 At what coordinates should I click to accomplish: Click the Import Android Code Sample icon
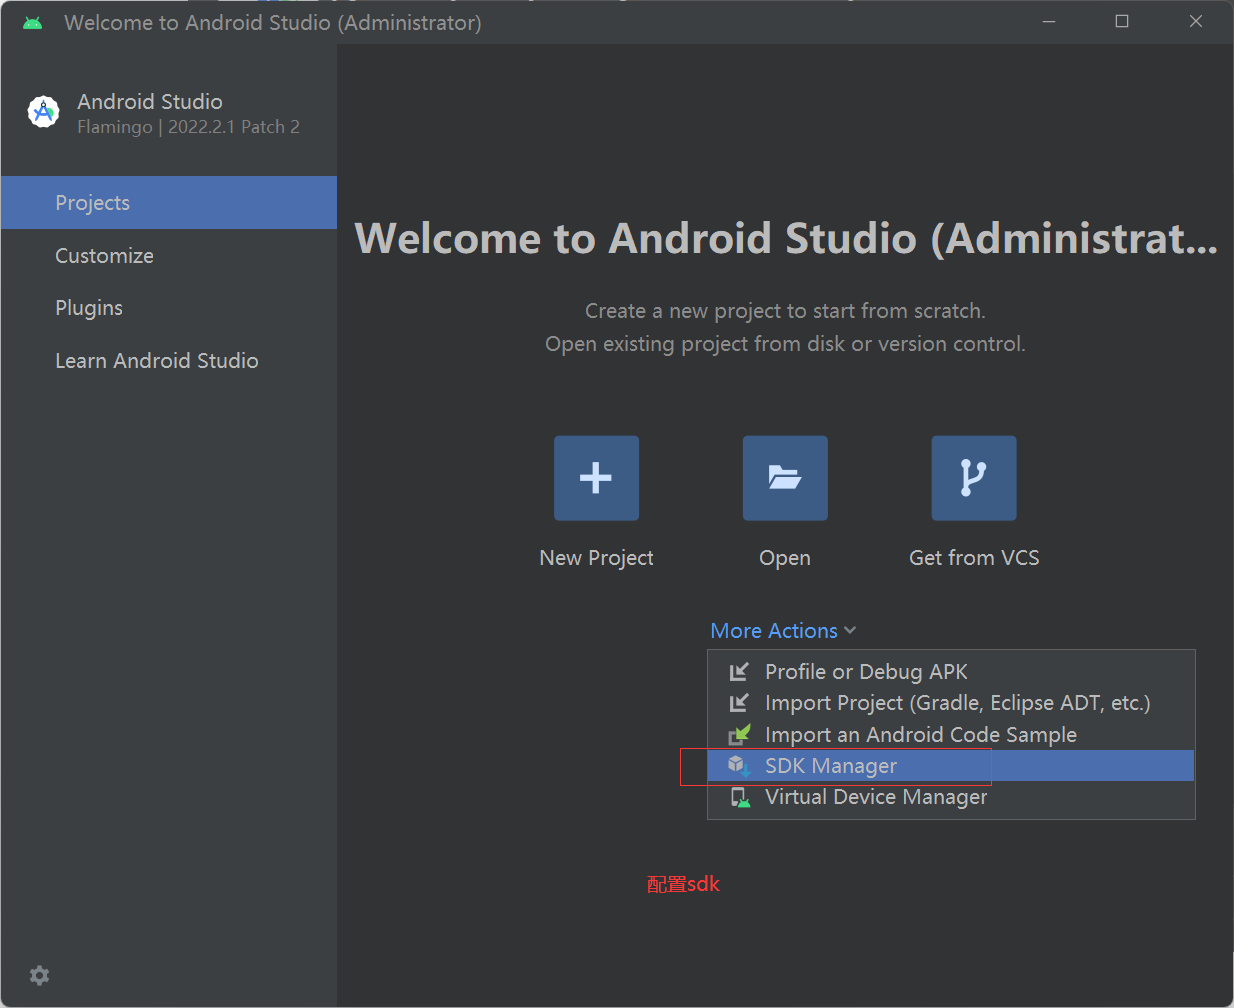[x=739, y=735]
